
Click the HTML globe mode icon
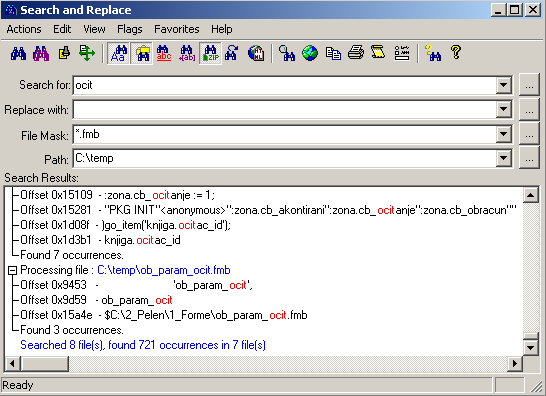256,54
